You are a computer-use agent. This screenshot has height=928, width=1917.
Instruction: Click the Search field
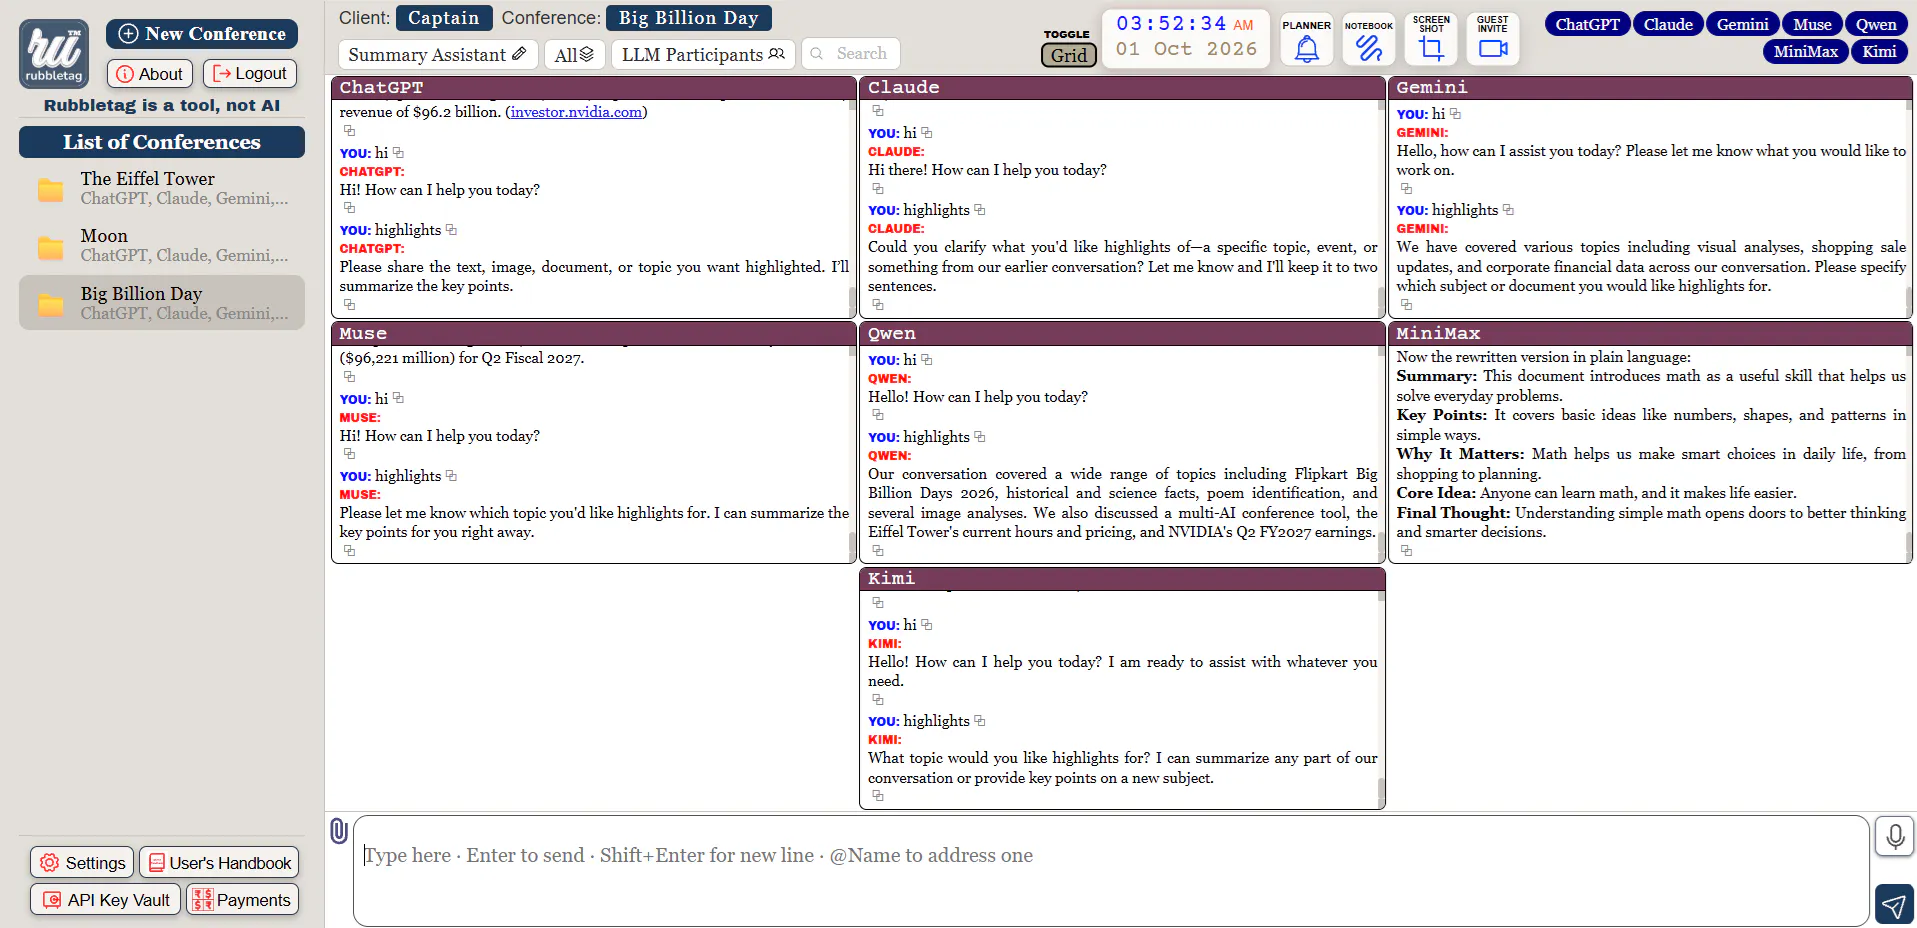tap(851, 53)
